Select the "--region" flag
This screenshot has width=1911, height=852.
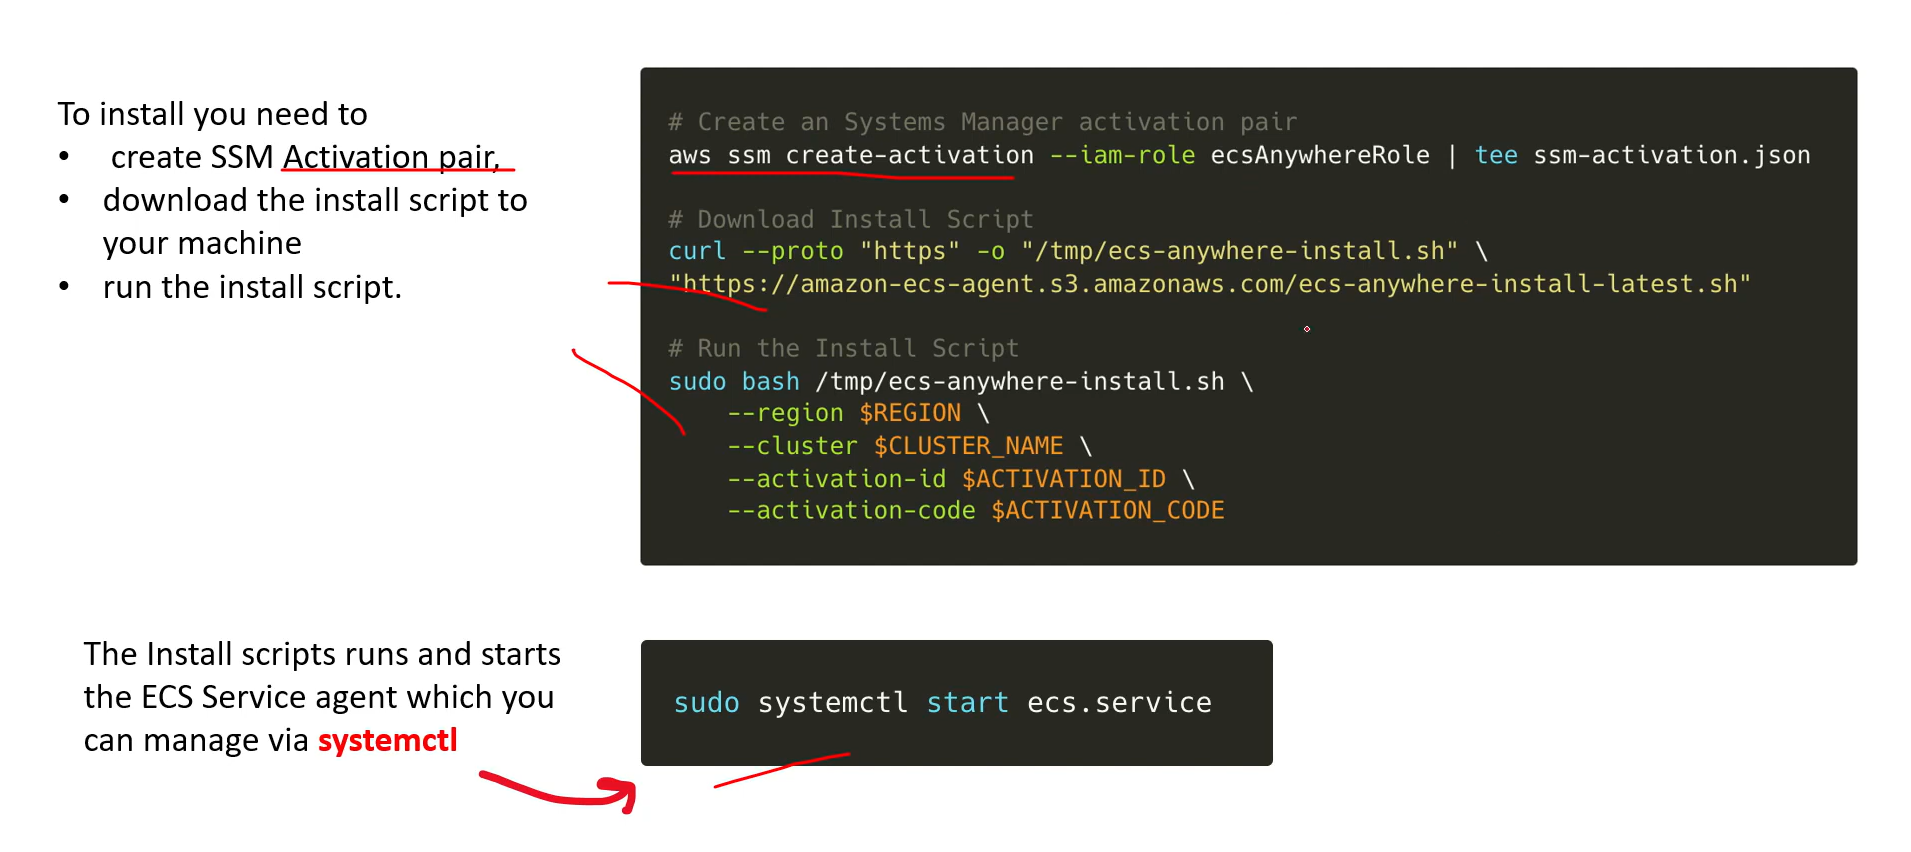click(785, 413)
